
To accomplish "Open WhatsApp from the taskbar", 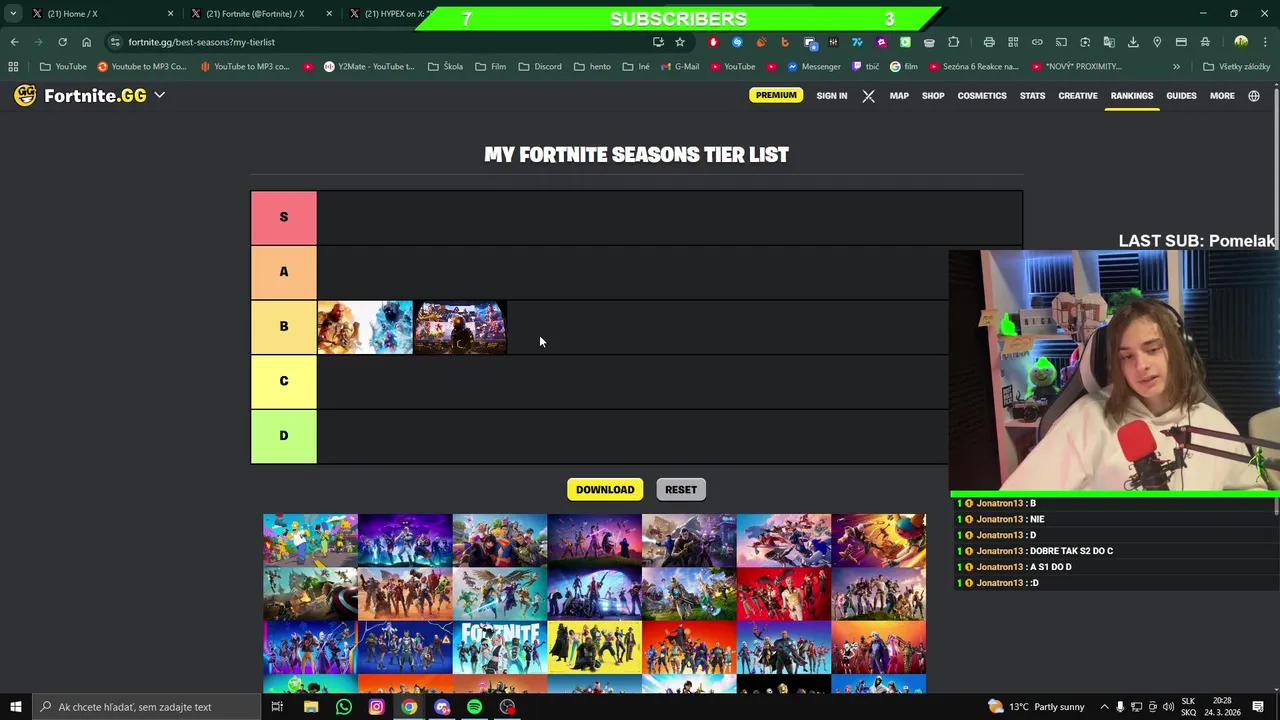I will pyautogui.click(x=343, y=707).
